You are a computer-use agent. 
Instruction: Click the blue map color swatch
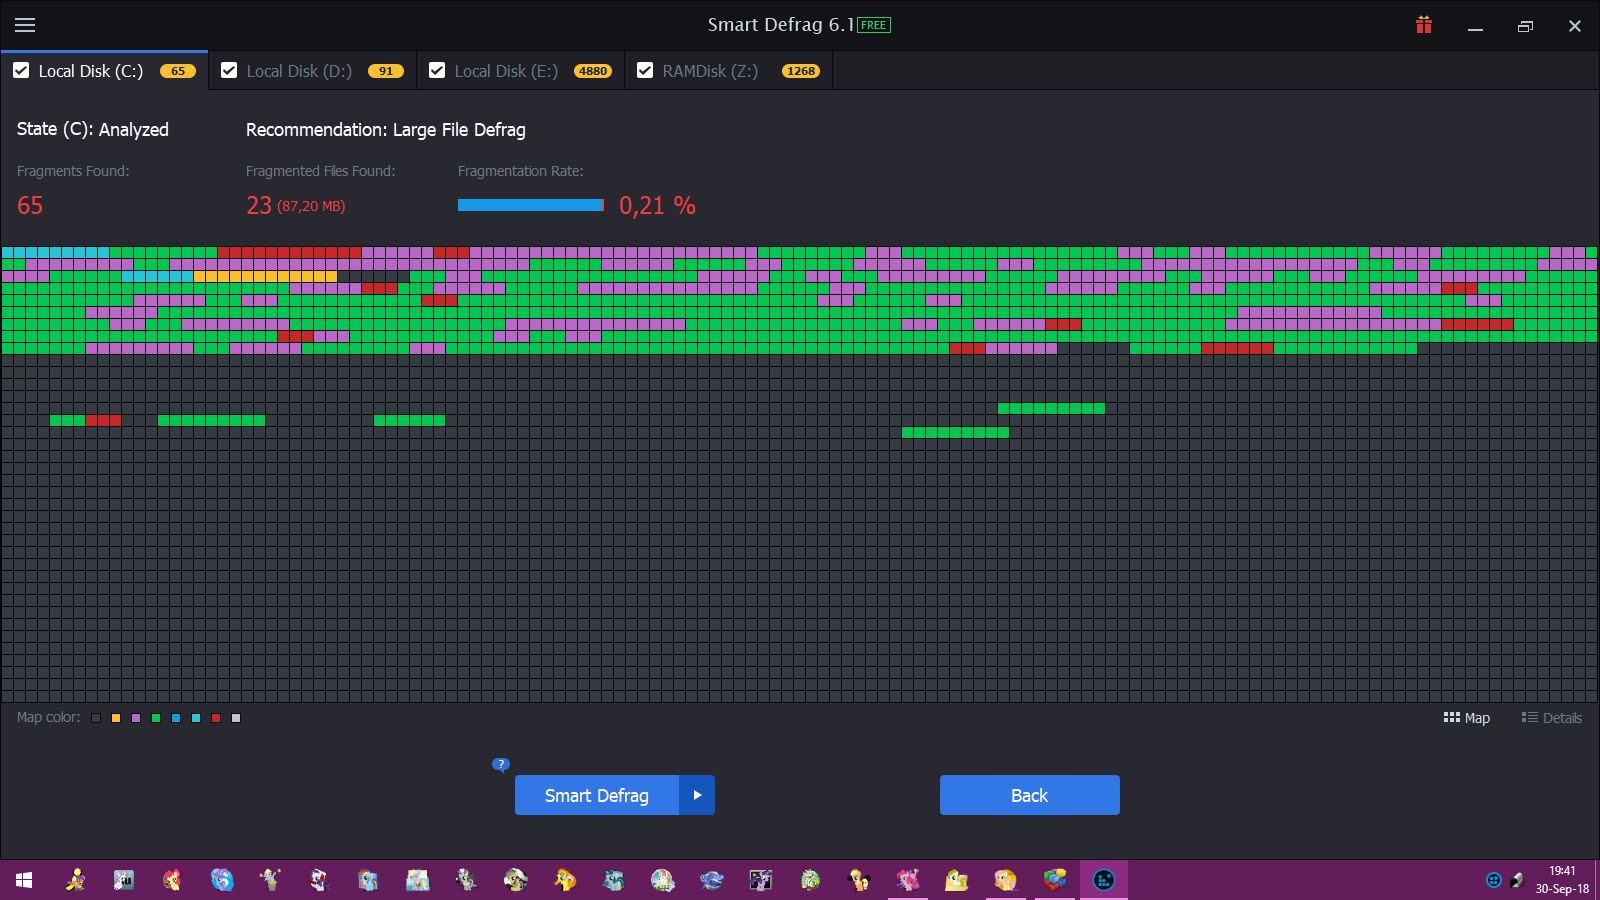pyautogui.click(x=176, y=718)
